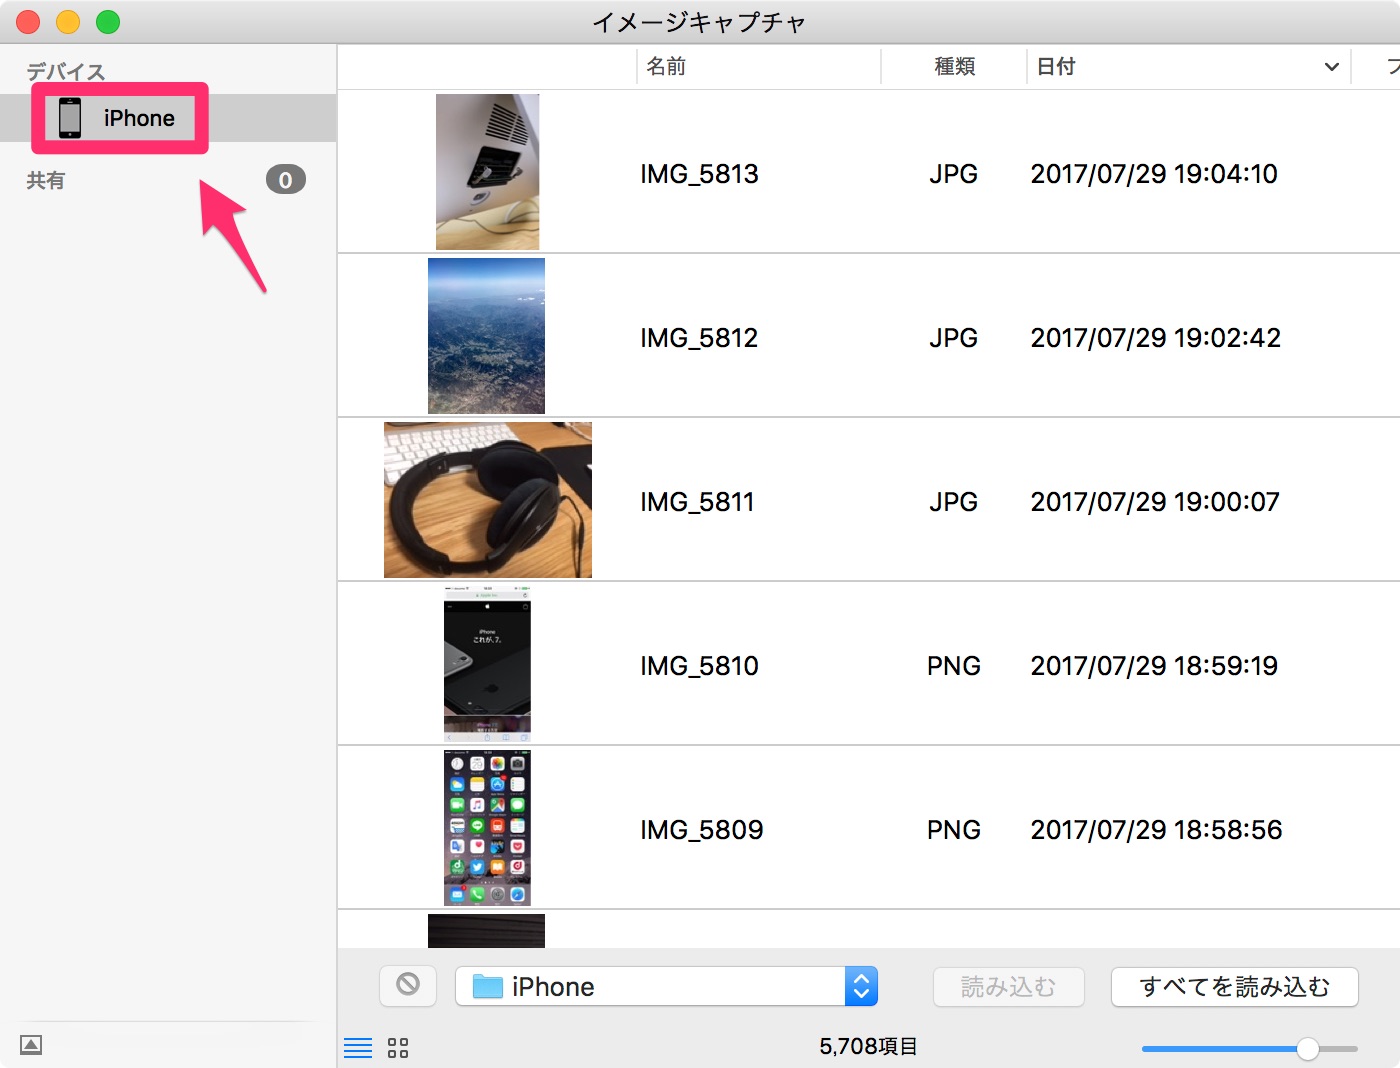Minimize the Image Capture window
The width and height of the screenshot is (1400, 1068).
tap(68, 22)
